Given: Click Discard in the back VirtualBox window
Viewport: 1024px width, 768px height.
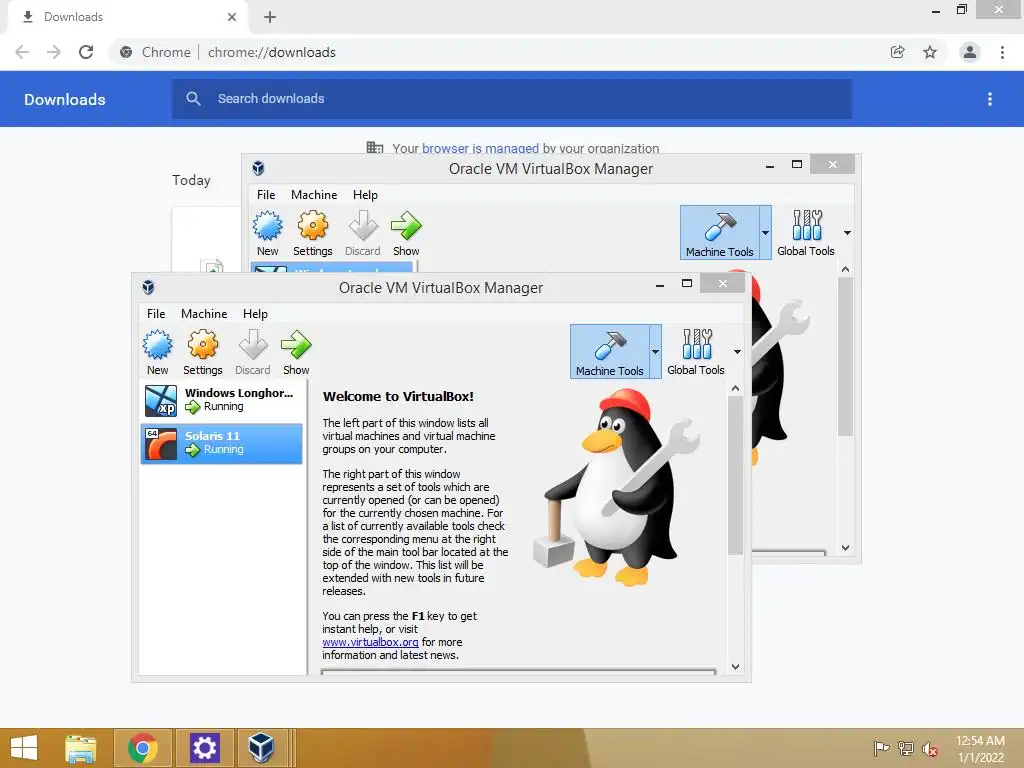Looking at the screenshot, I should point(362,234).
